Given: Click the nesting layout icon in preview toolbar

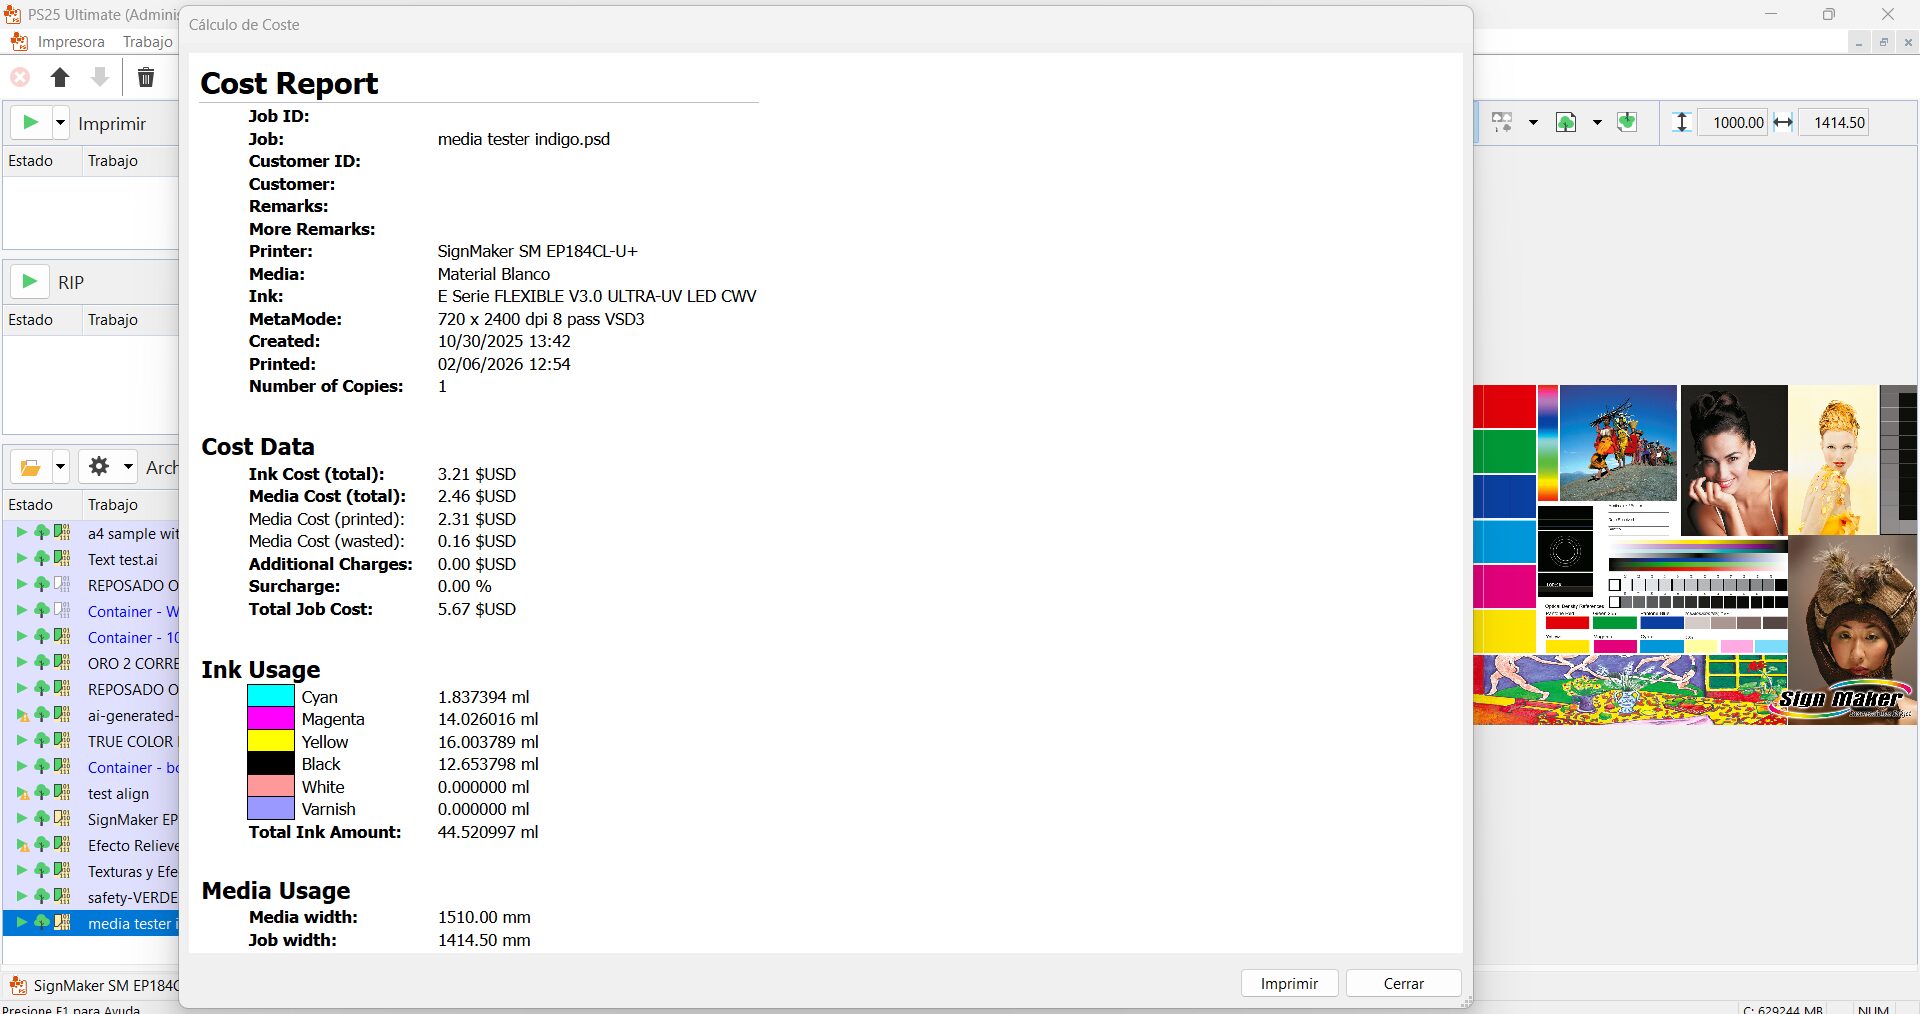Looking at the screenshot, I should [x=1502, y=122].
